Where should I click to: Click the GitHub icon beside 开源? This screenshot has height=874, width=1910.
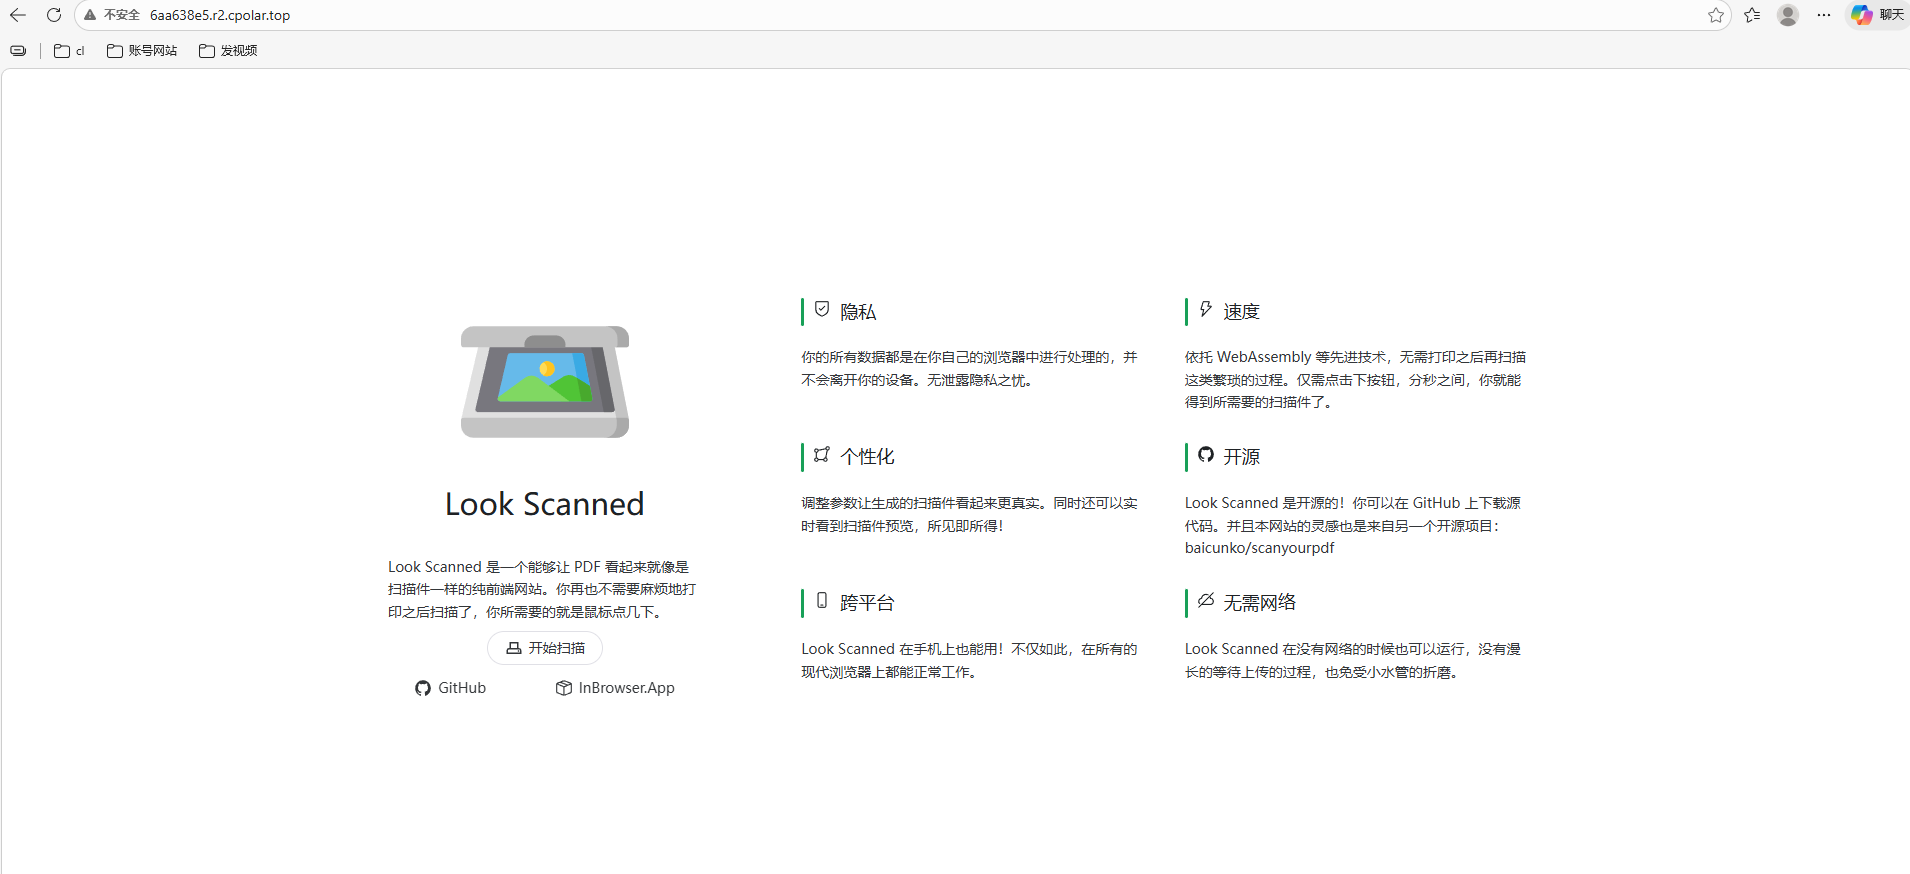(x=1206, y=455)
